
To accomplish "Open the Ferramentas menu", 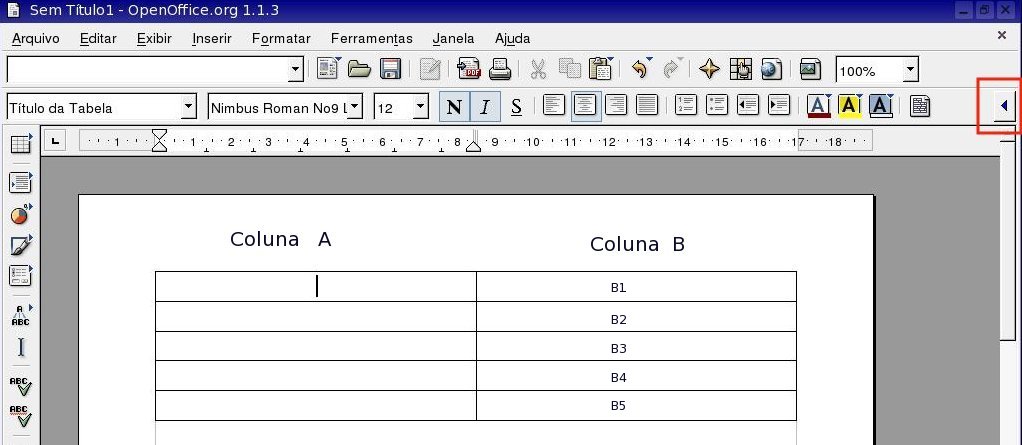I will 371,39.
